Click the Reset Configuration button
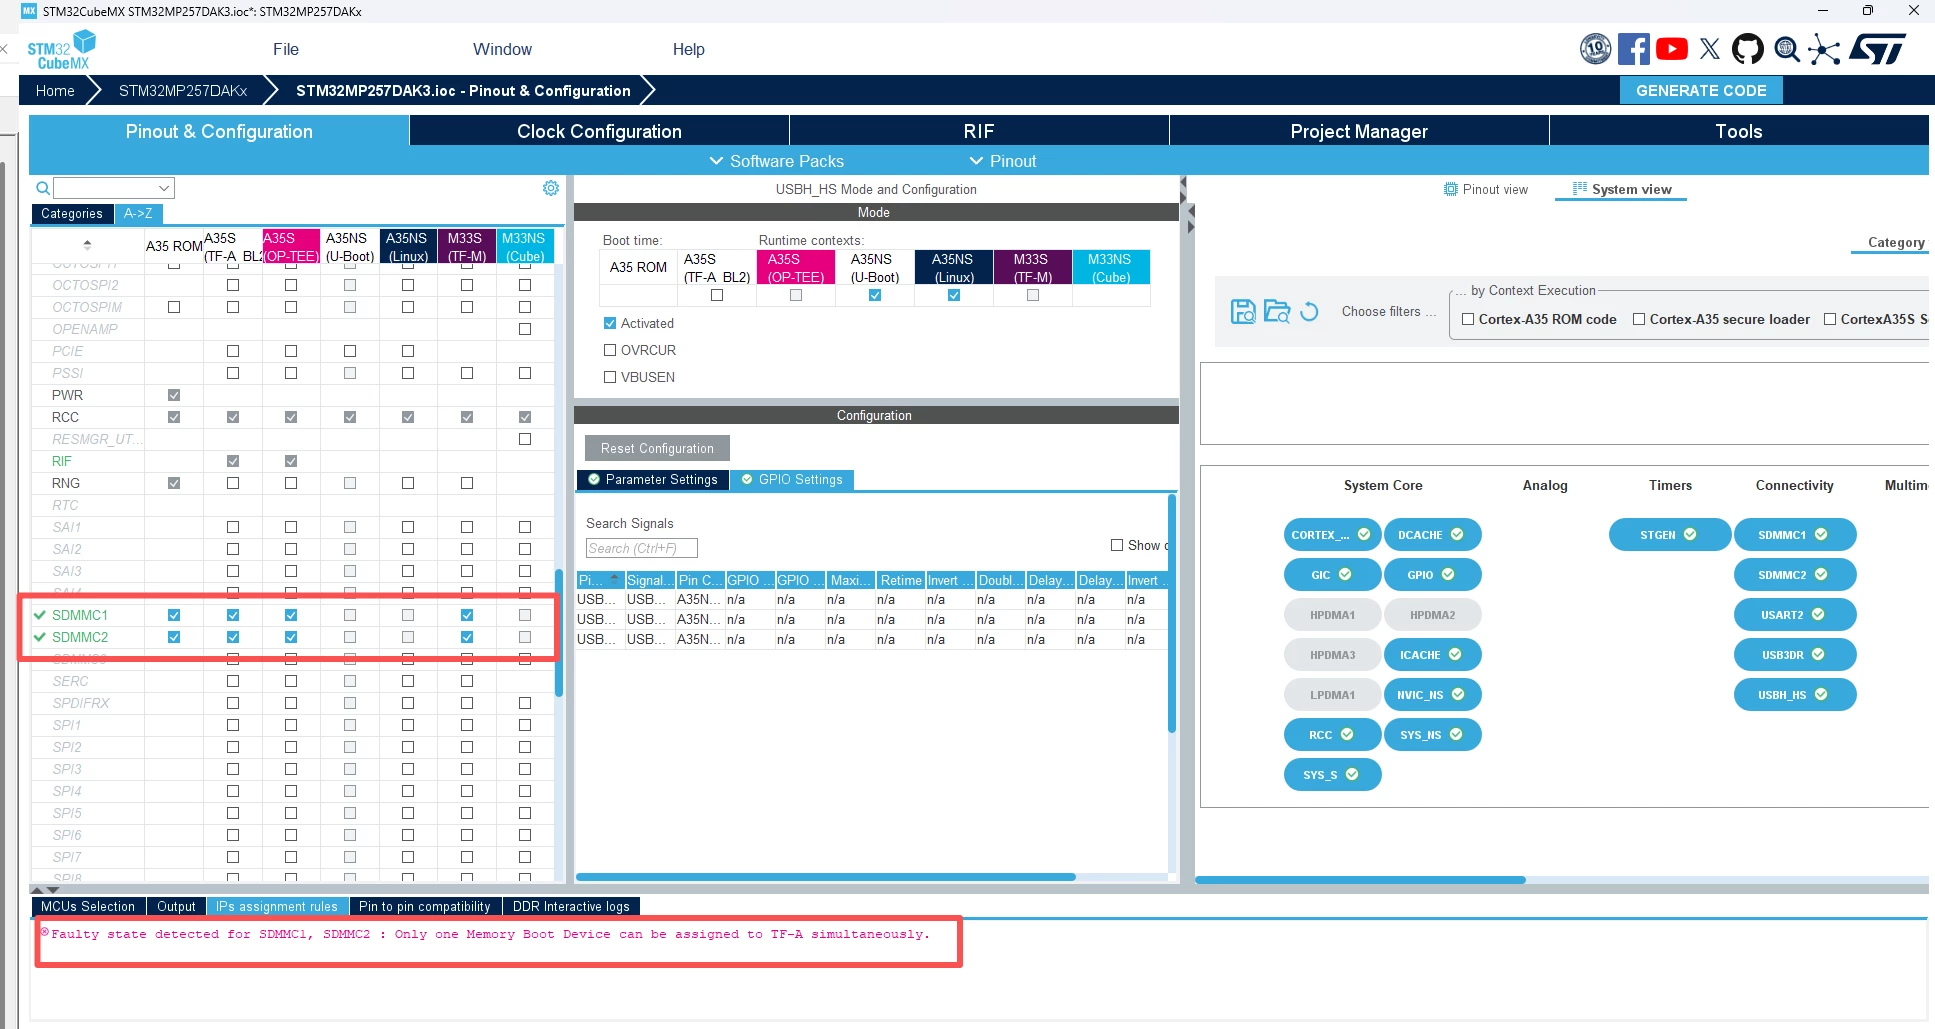Screen dimensions: 1935x1029 coord(657,448)
